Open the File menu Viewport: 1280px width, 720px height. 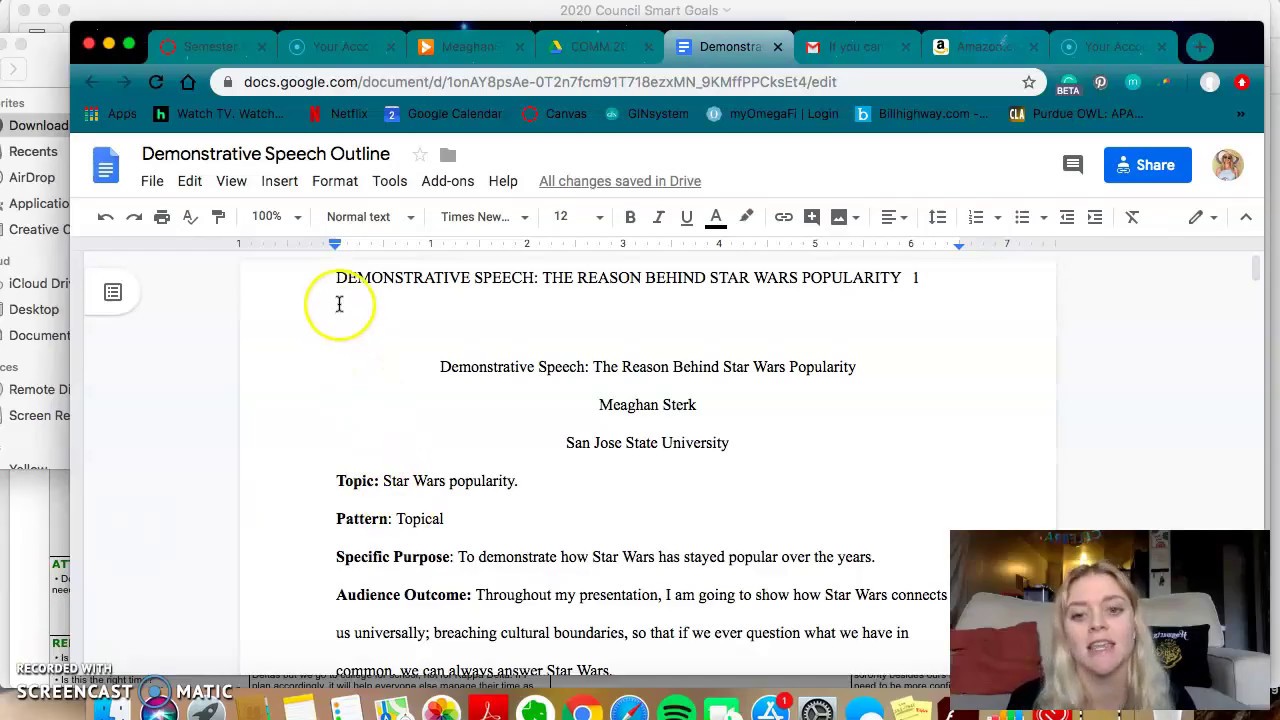point(152,181)
